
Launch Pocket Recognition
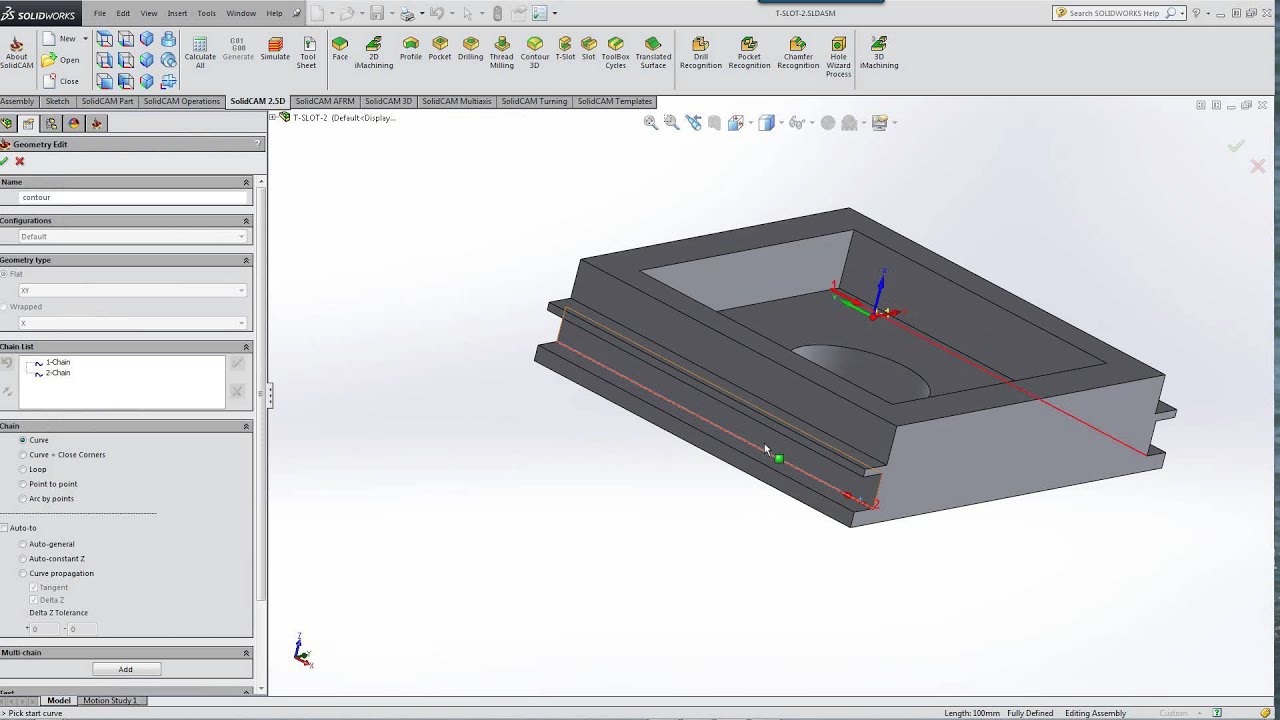point(749,52)
